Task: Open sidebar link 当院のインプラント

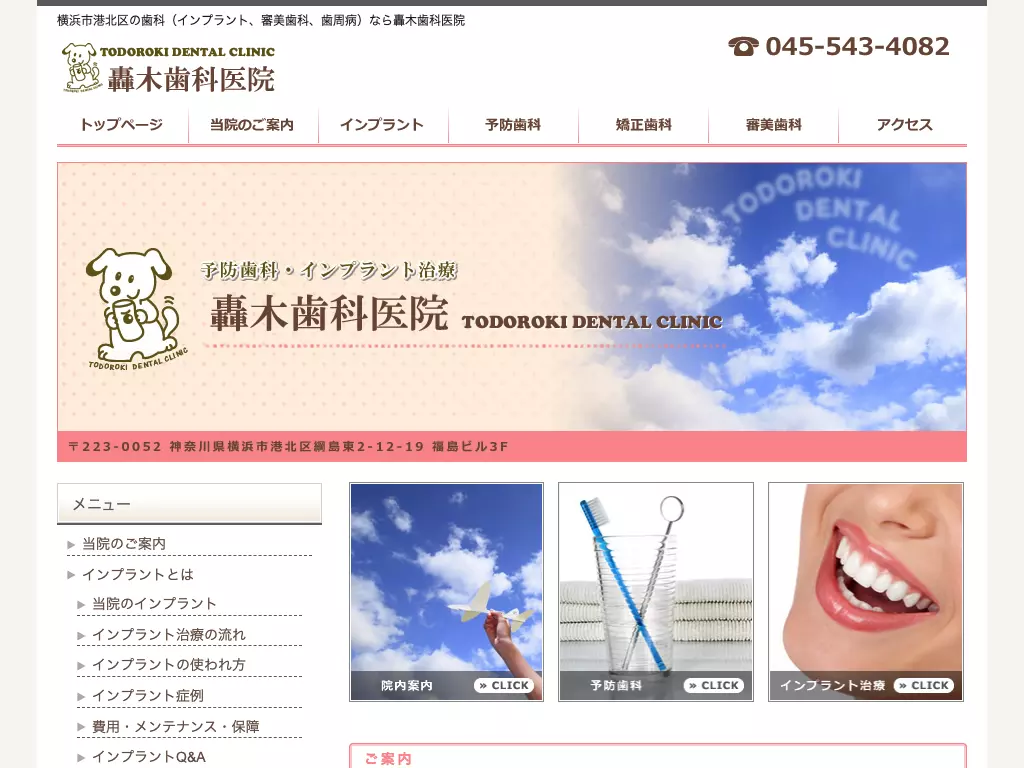Action: pyautogui.click(x=154, y=603)
